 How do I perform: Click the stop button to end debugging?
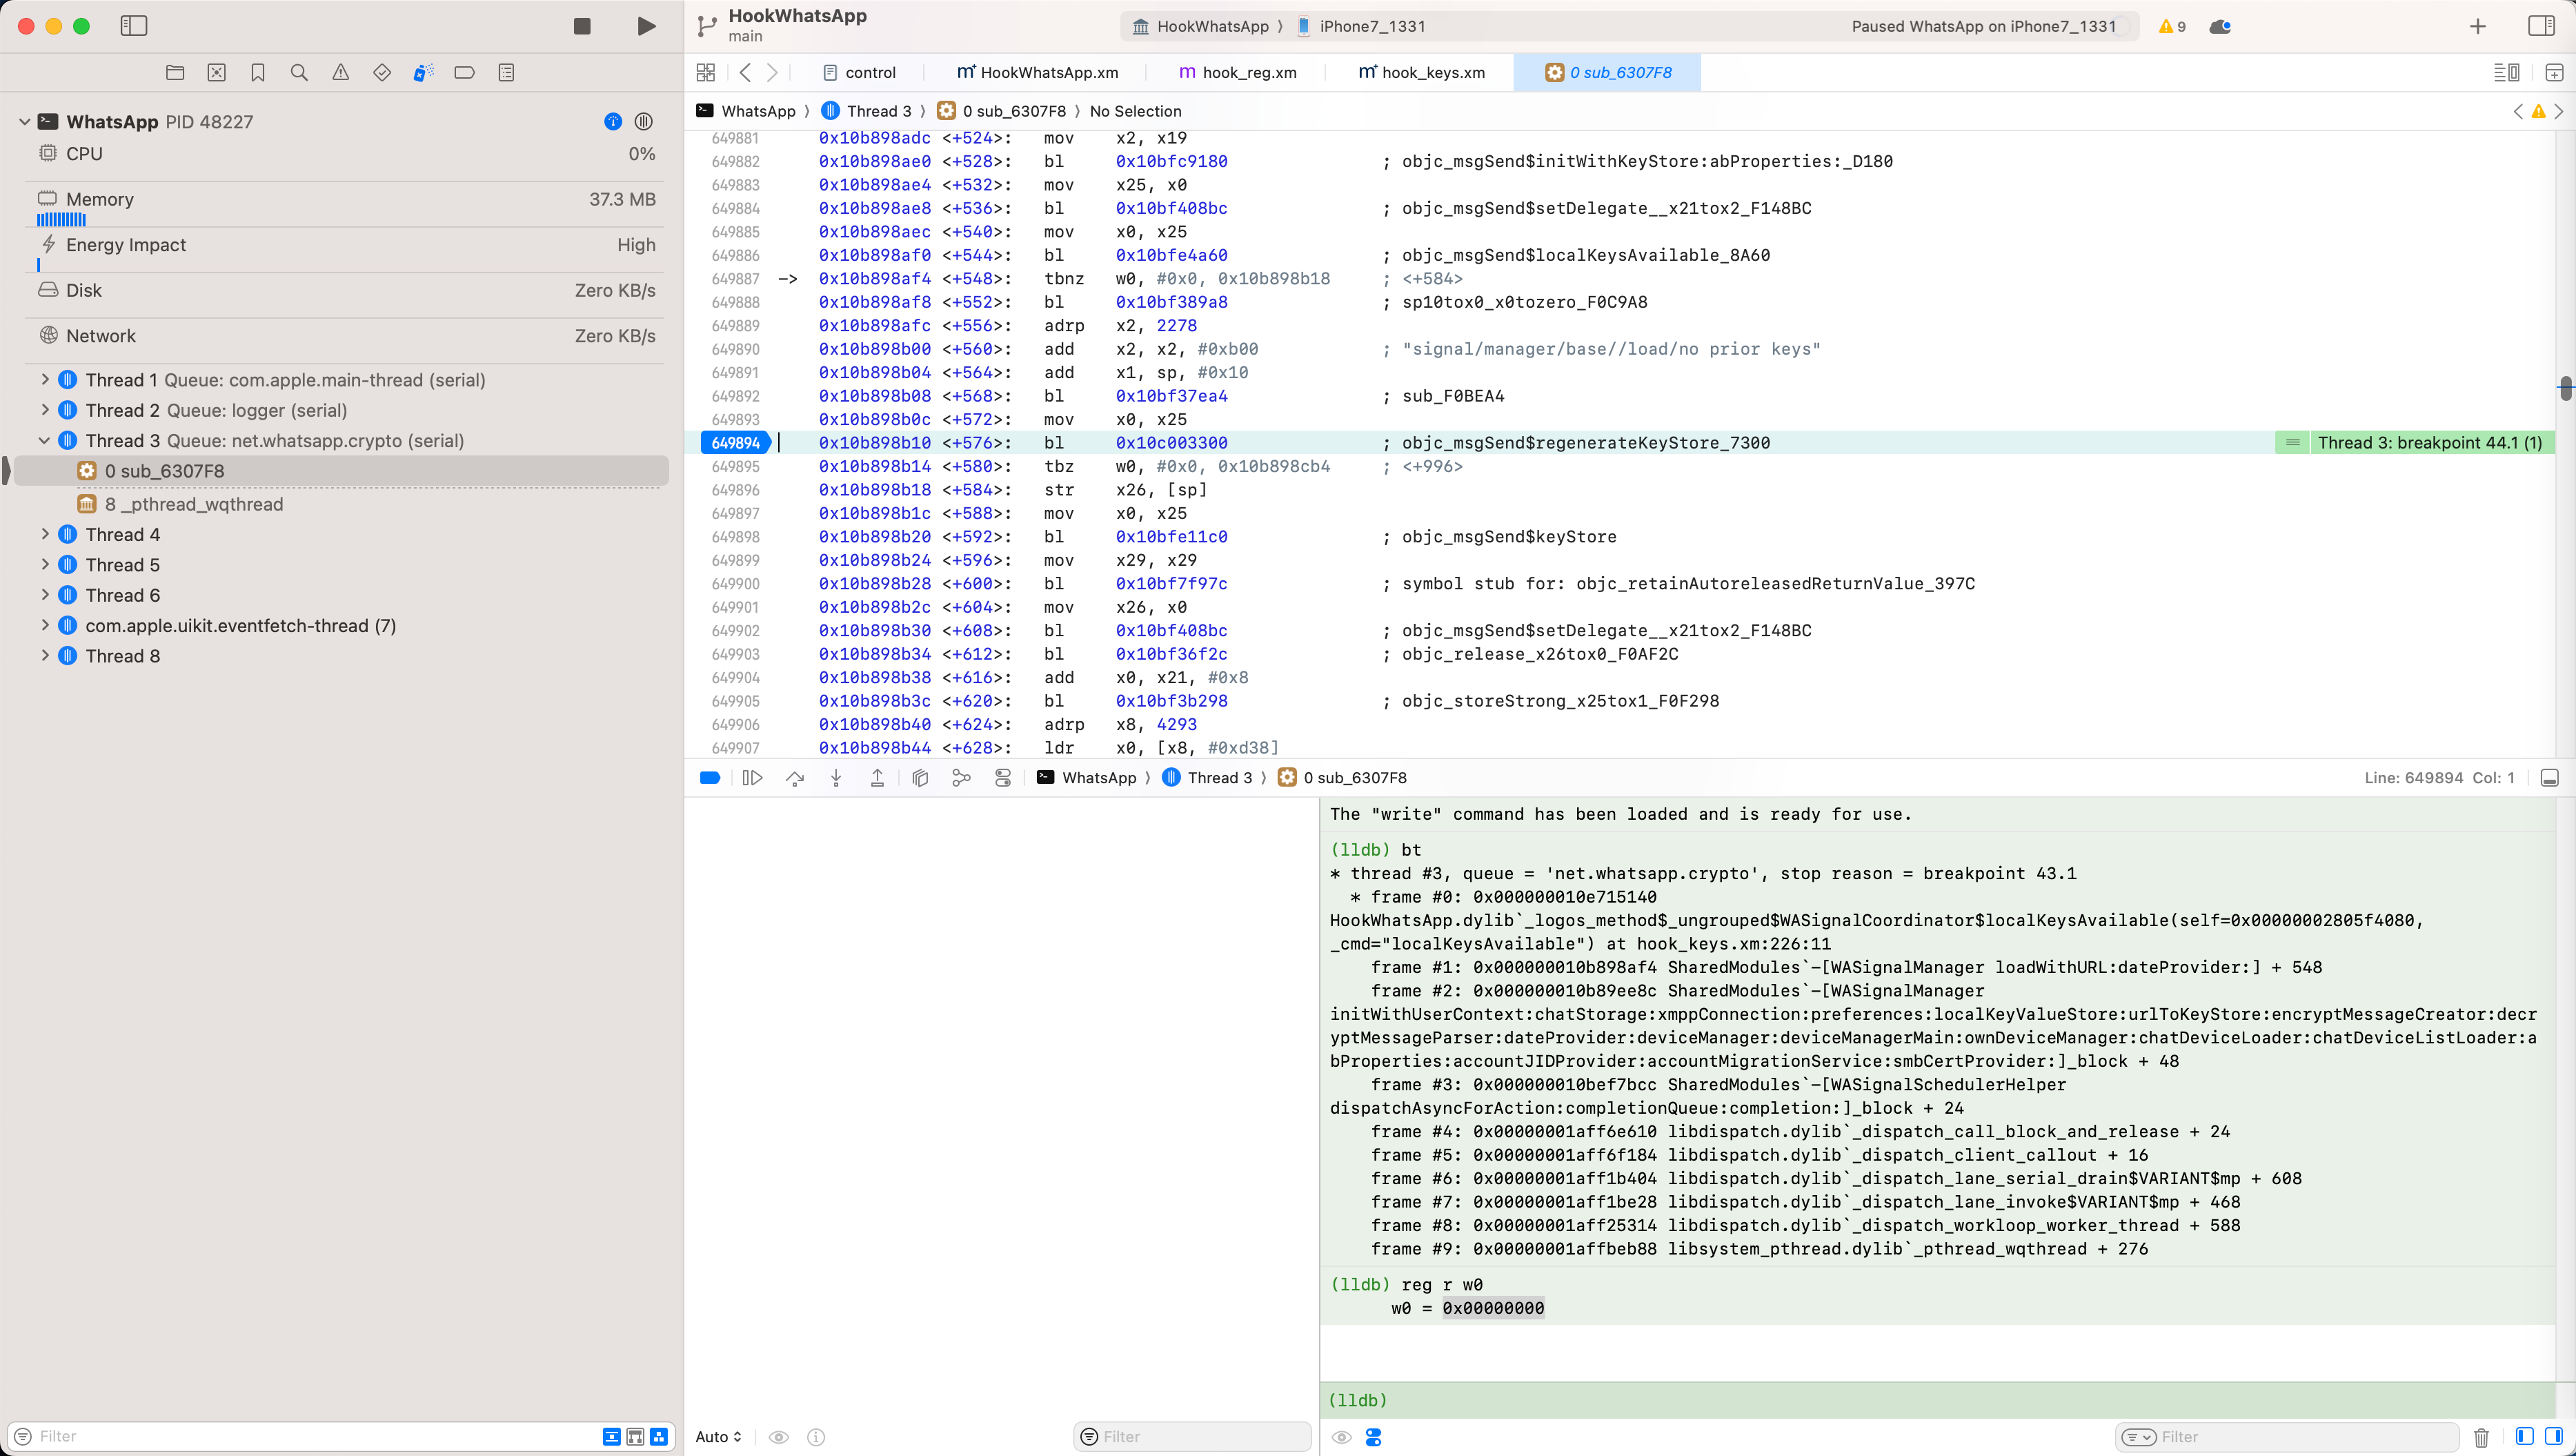581,26
